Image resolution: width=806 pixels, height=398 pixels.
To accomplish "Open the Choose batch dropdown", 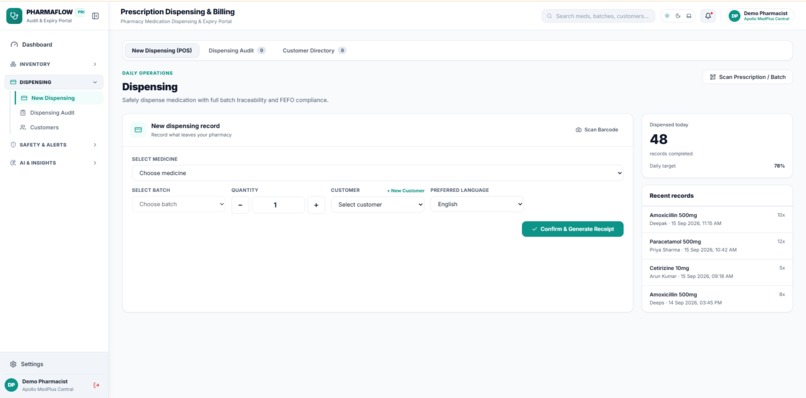I will (179, 204).
